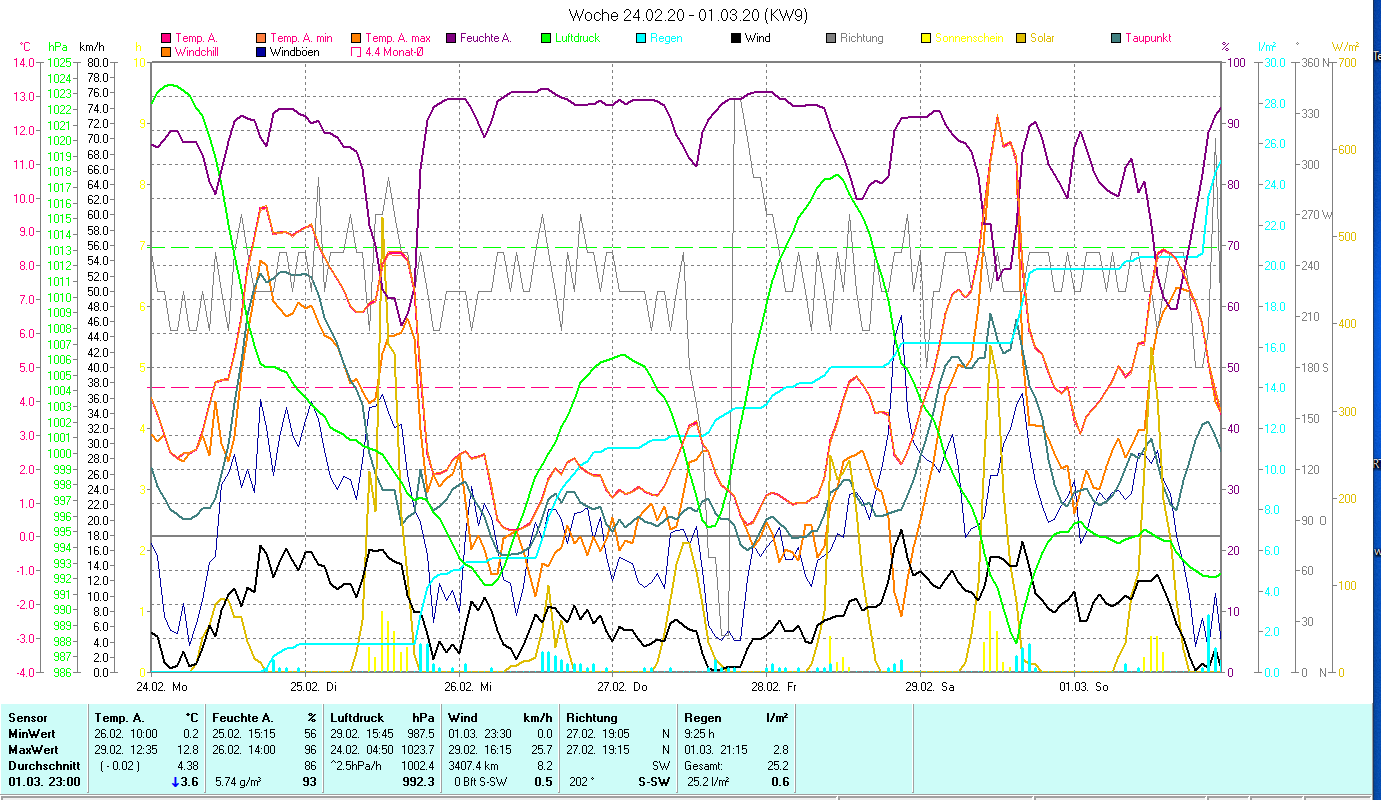1381x800 pixels.
Task: Click the 01.03. 23:00 timestamp row label
Action: click(x=45, y=782)
